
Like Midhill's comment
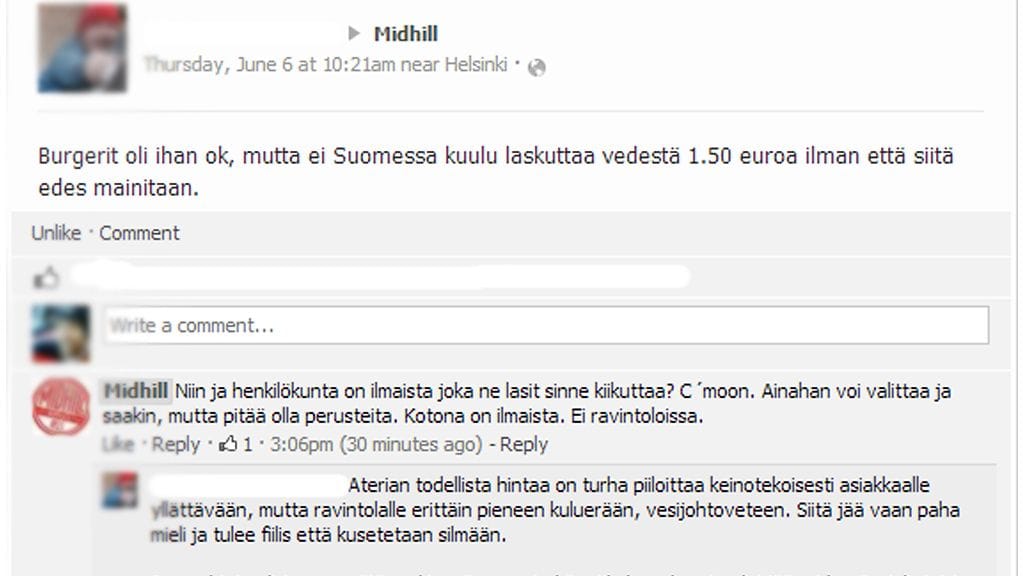[x=117, y=444]
